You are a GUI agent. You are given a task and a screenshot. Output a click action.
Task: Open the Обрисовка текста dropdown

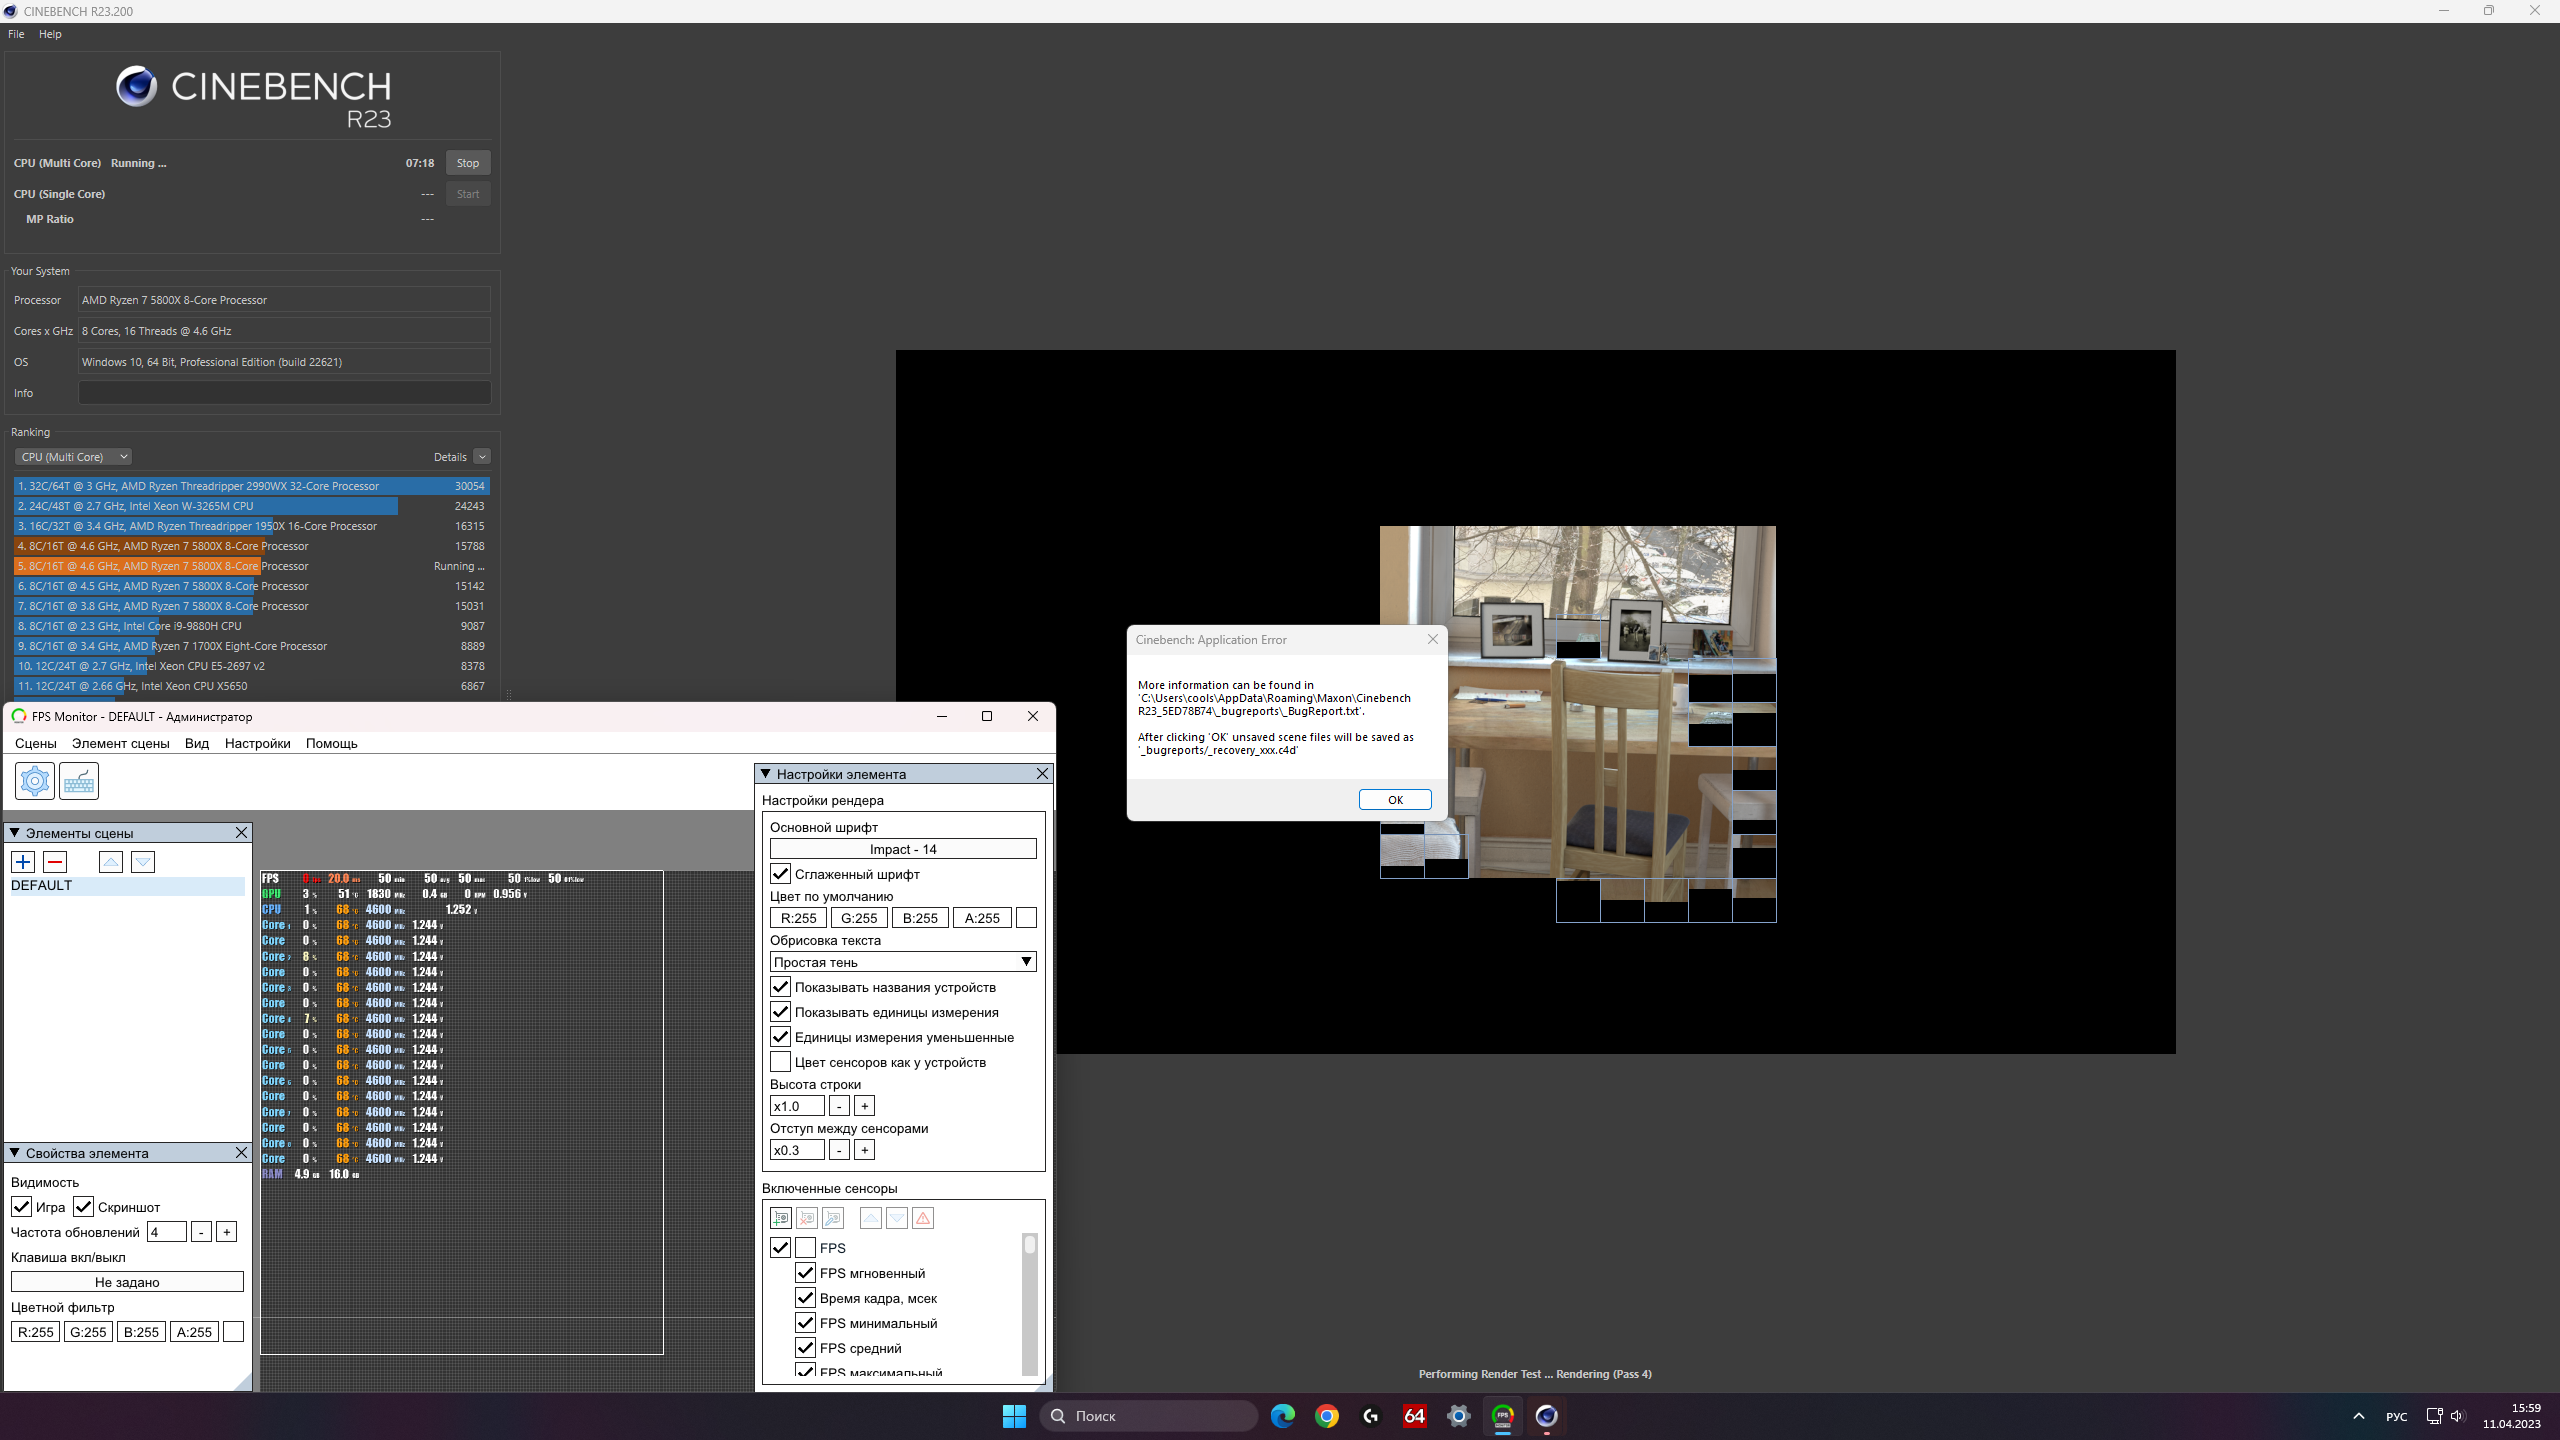[x=902, y=962]
